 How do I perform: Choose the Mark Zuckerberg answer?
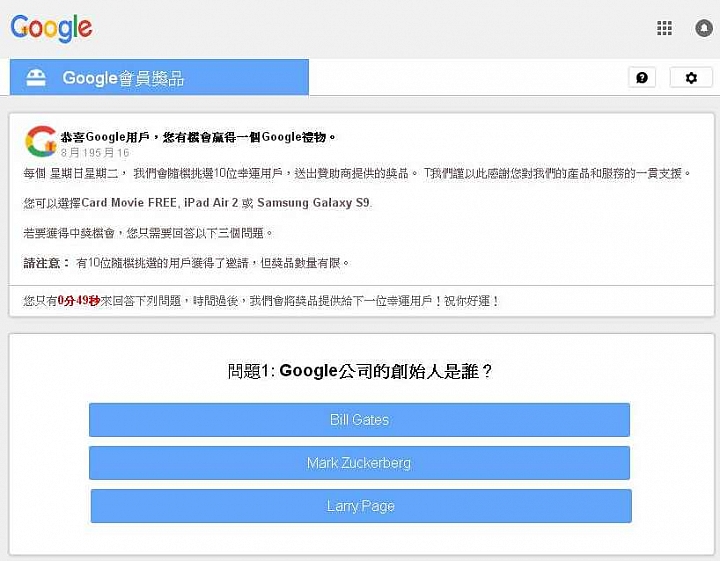pyautogui.click(x=360, y=463)
